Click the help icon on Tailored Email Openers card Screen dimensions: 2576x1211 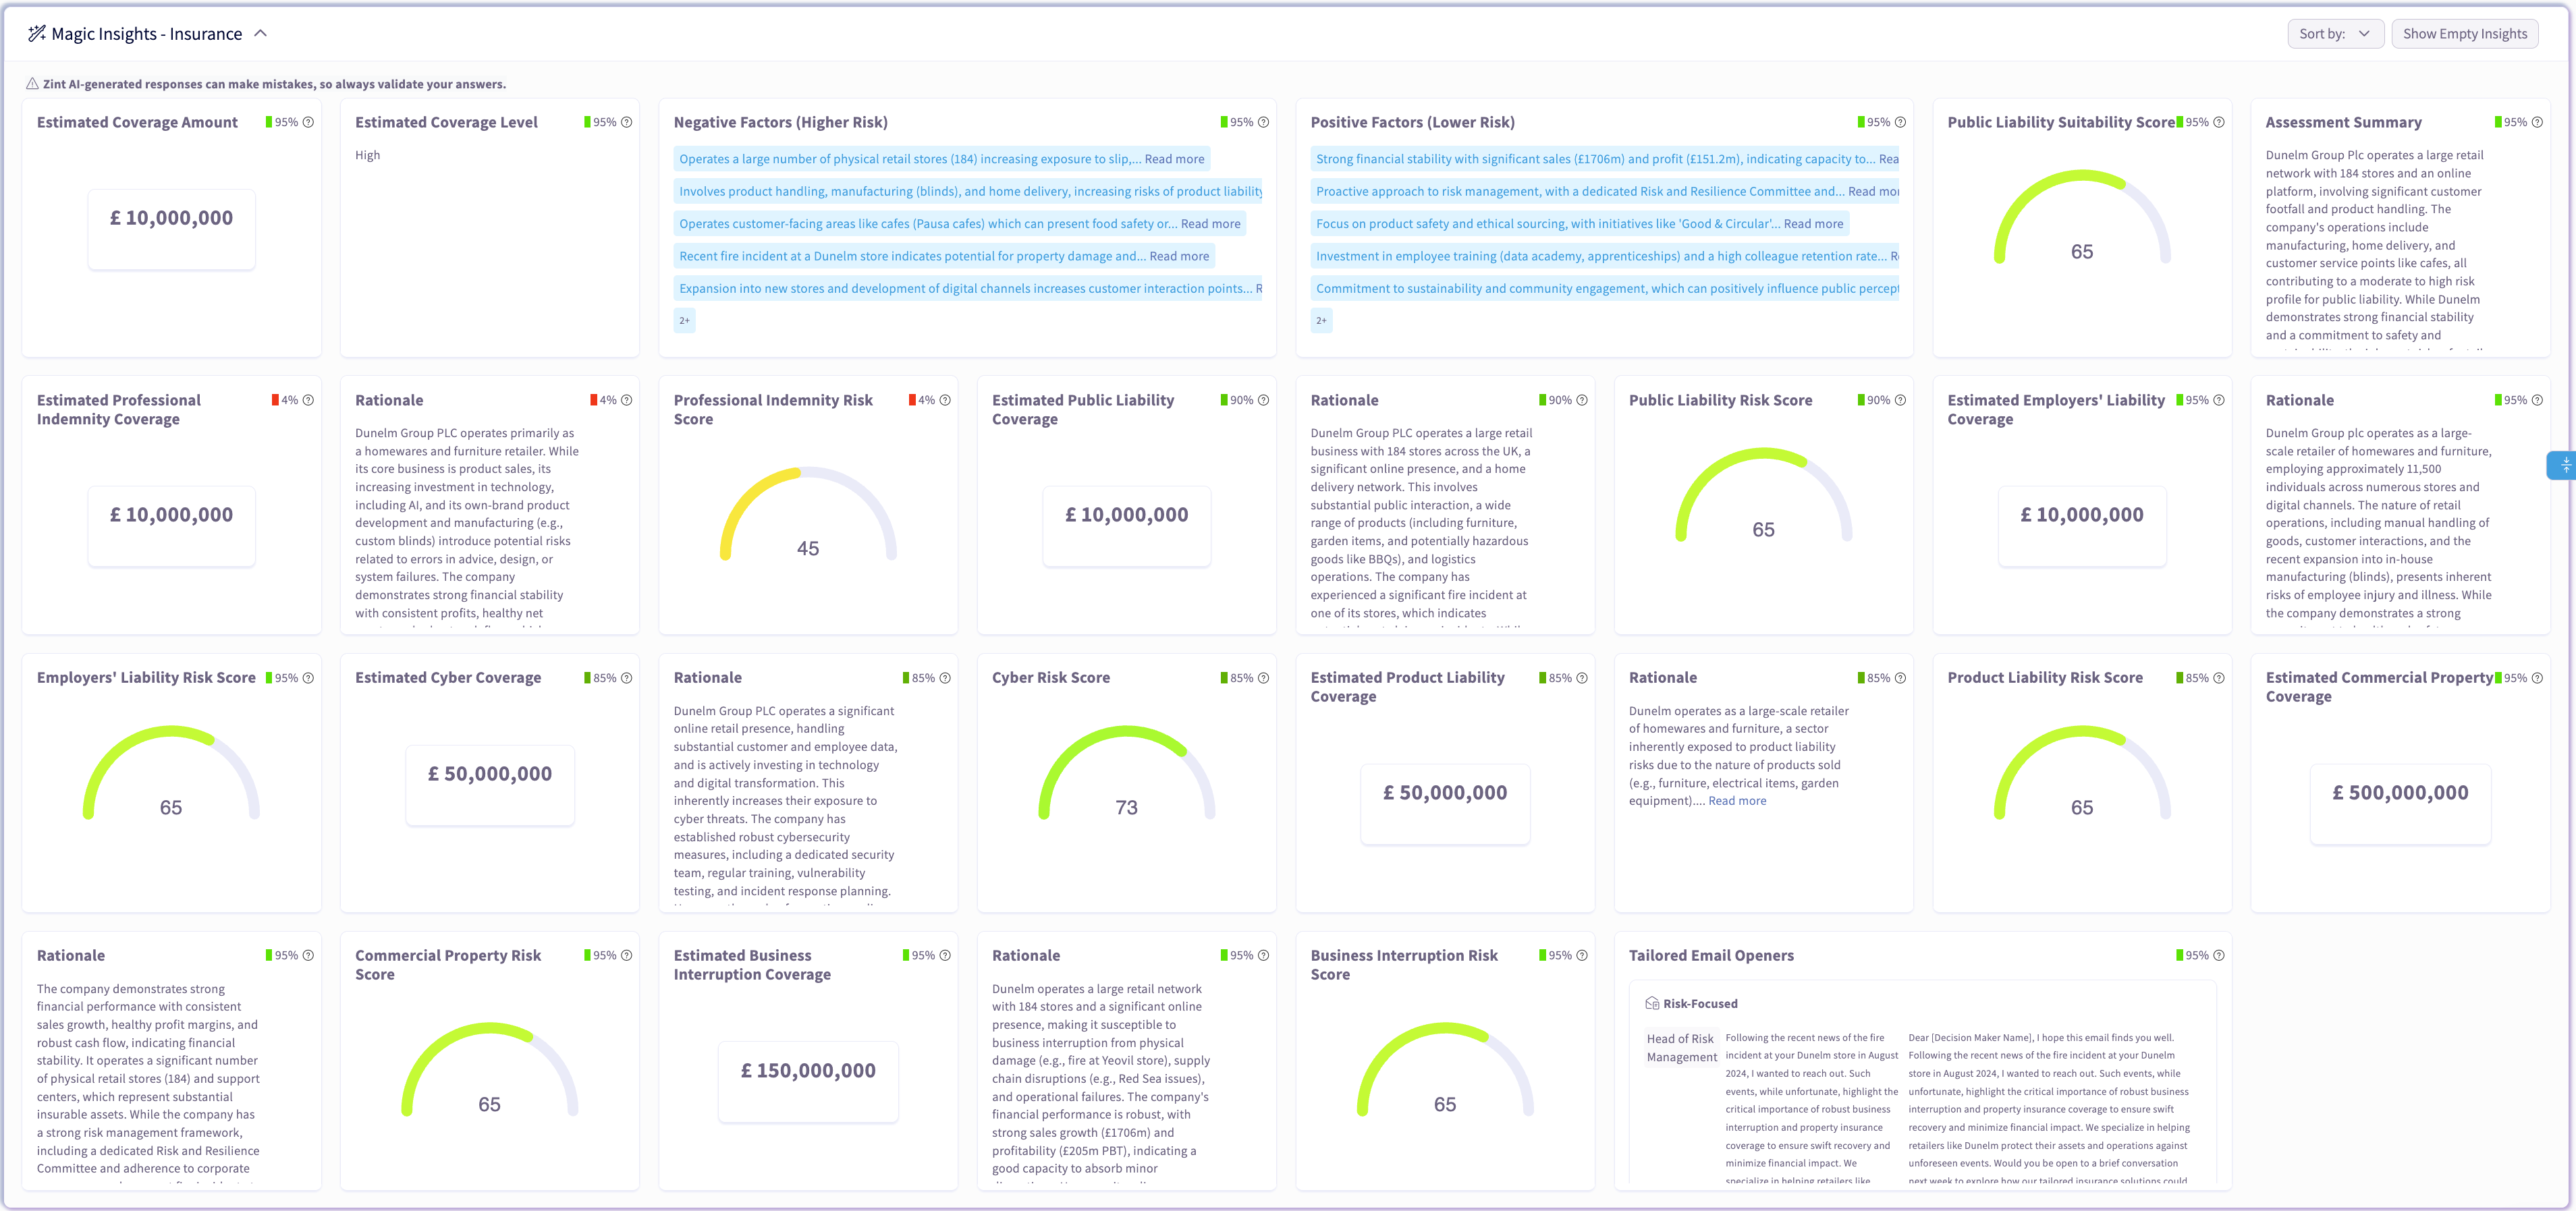click(2219, 955)
